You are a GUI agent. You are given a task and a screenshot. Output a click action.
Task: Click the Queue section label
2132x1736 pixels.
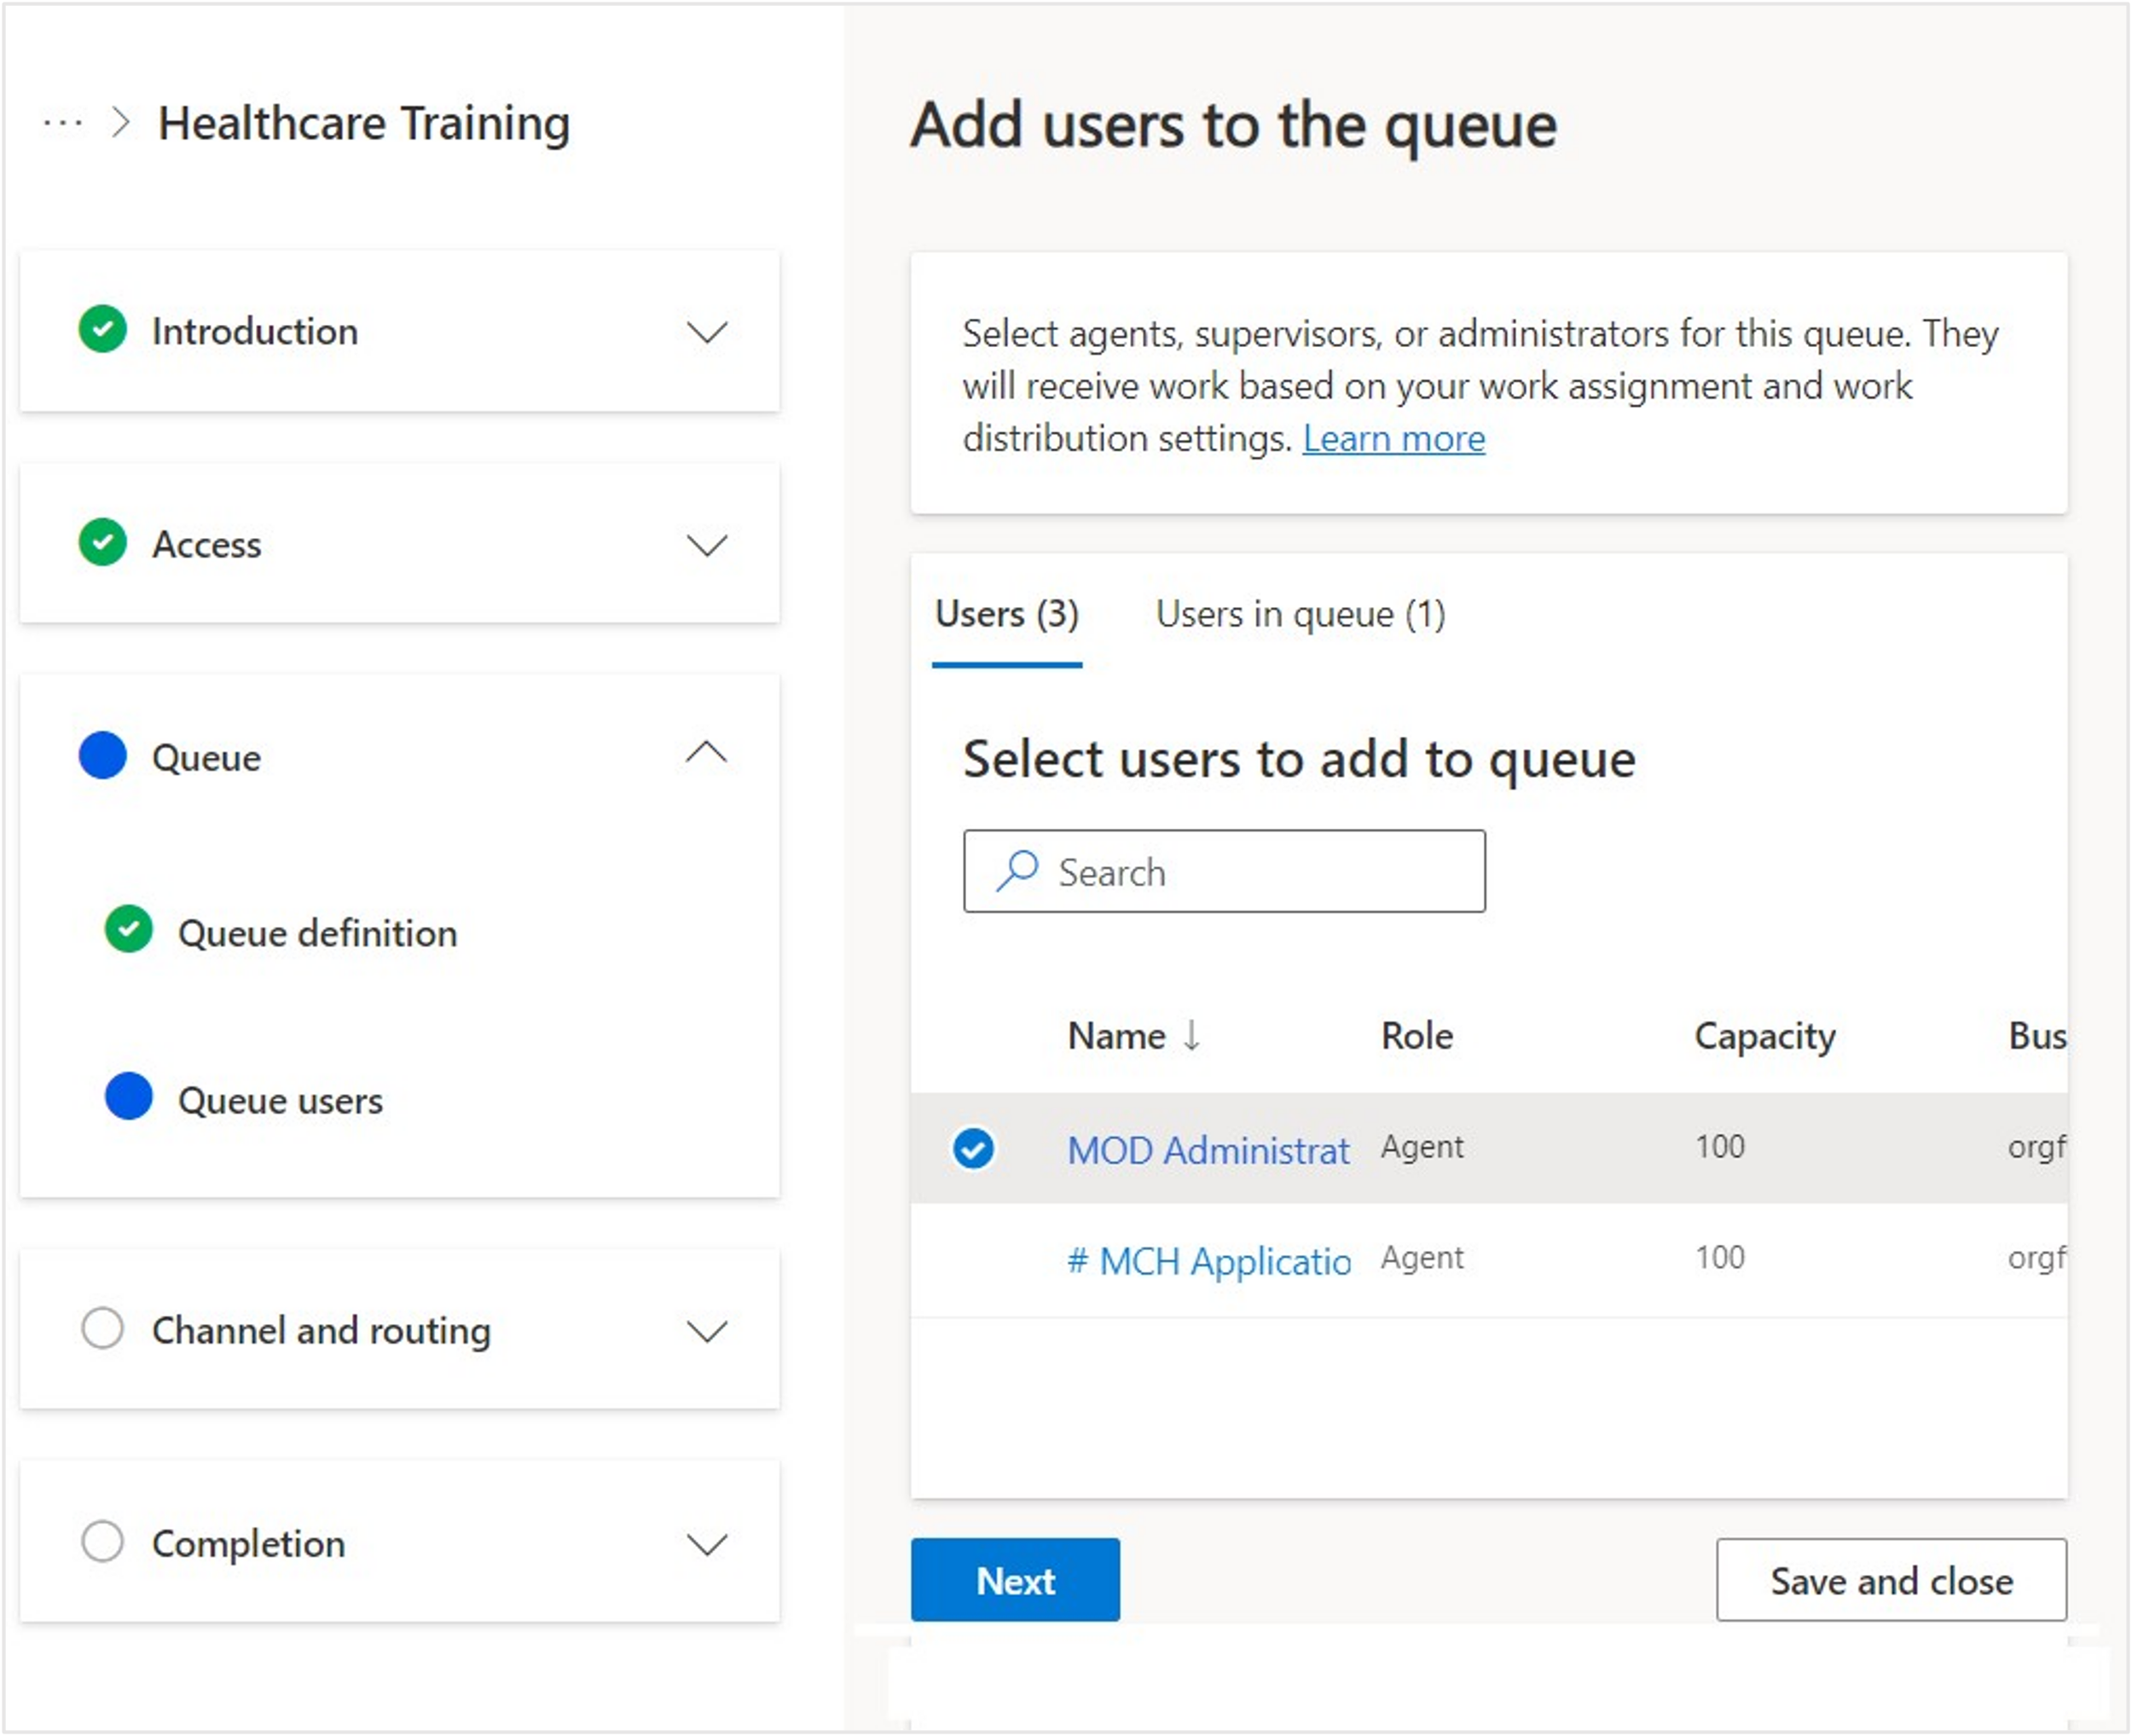click(x=206, y=758)
